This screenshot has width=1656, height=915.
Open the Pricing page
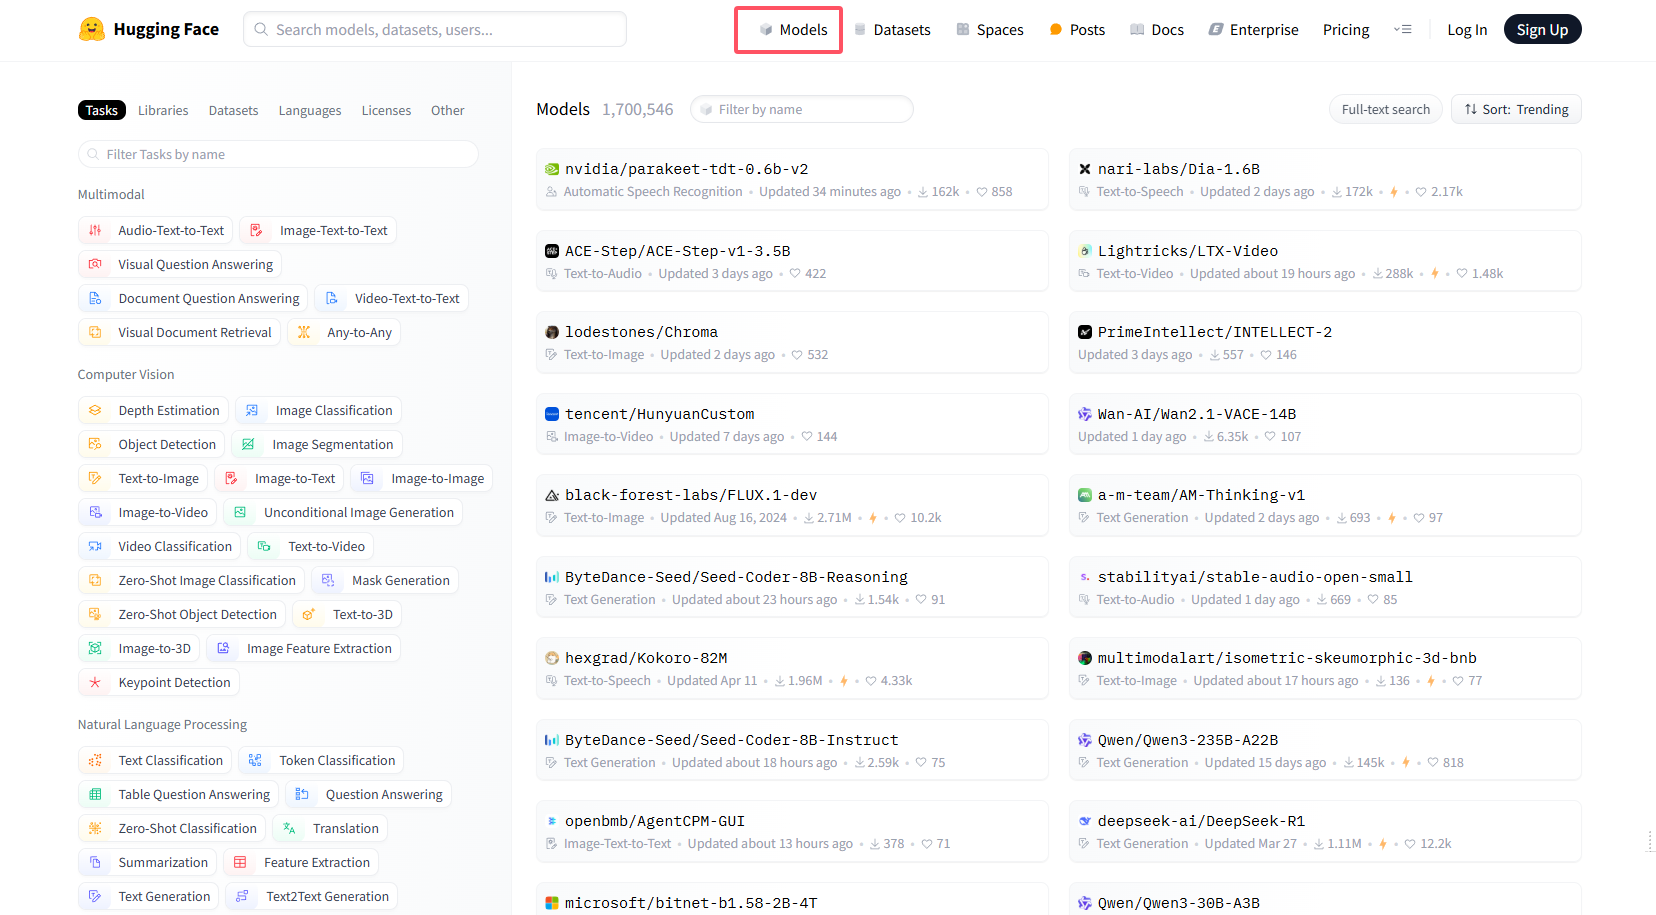(x=1346, y=30)
